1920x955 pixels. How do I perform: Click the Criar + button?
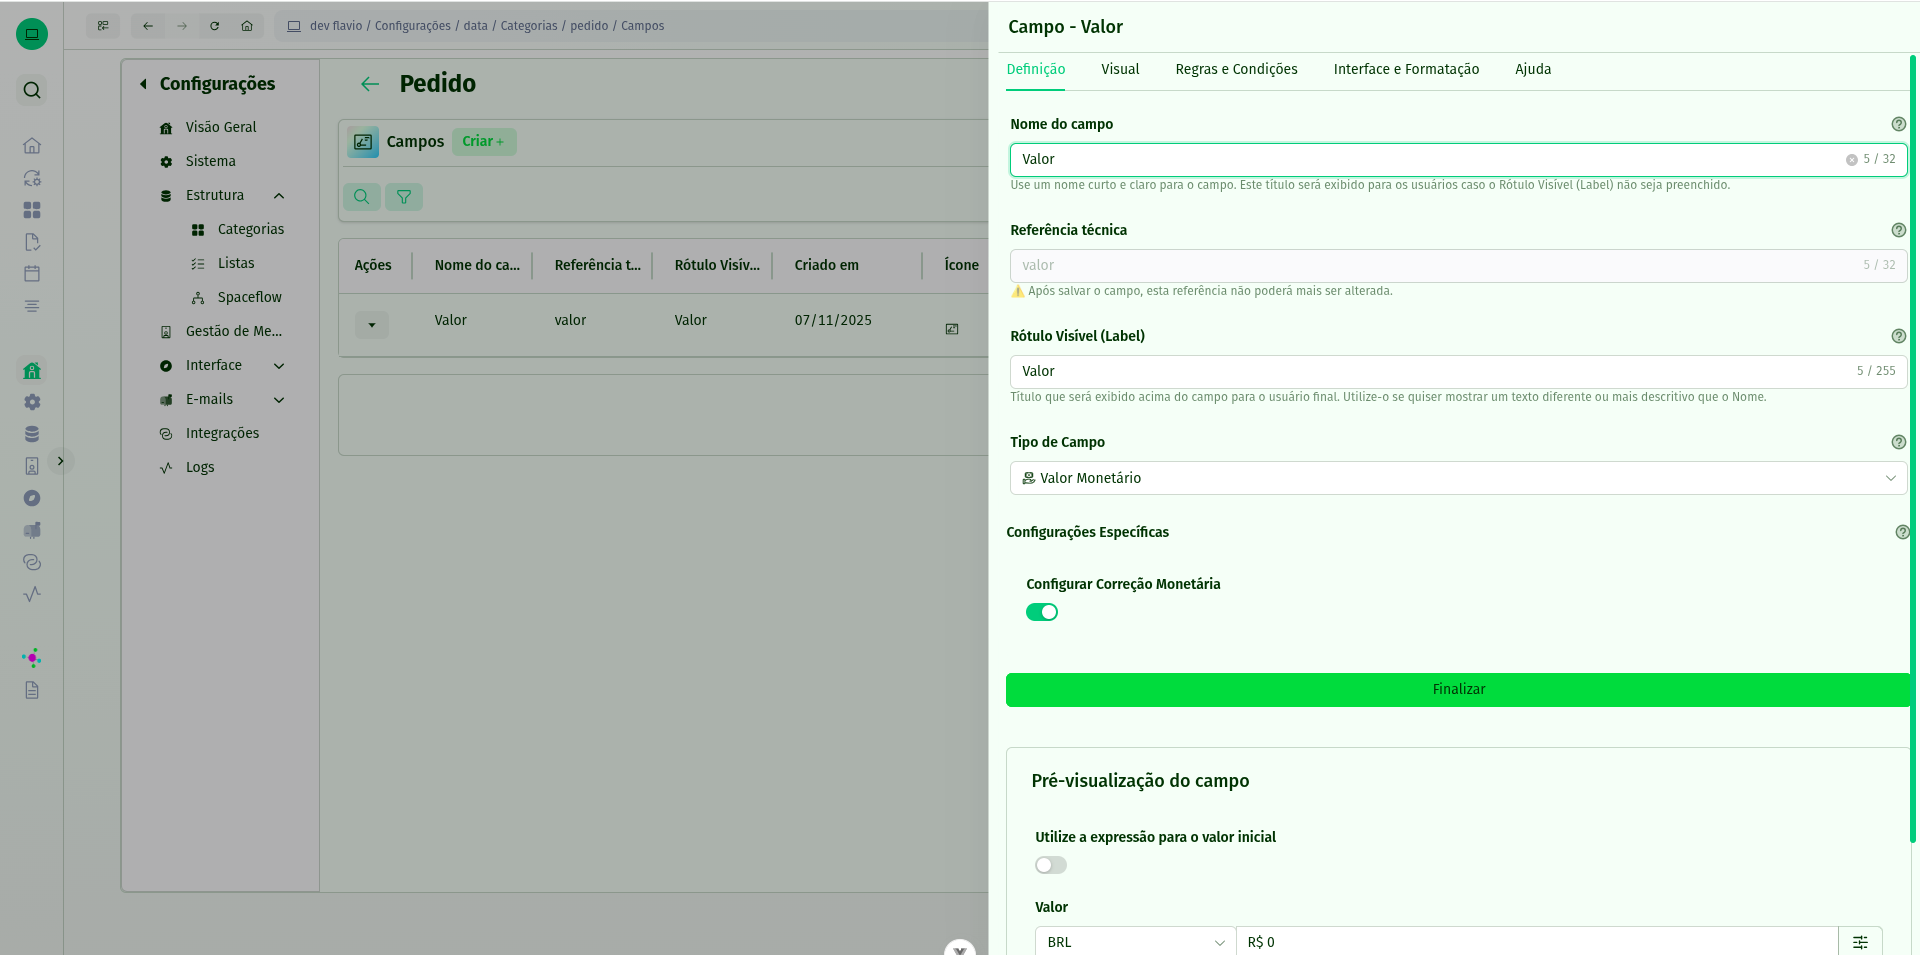pyautogui.click(x=484, y=142)
